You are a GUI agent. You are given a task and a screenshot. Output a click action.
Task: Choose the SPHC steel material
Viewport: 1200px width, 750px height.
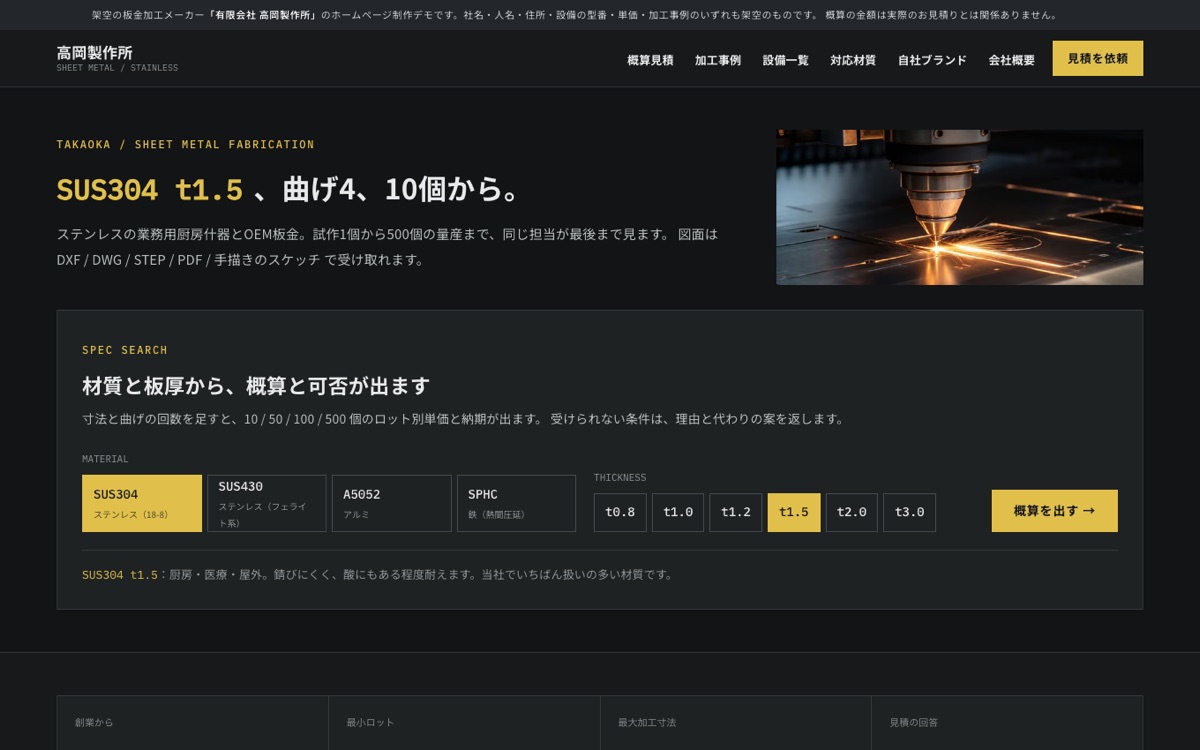[x=516, y=503]
